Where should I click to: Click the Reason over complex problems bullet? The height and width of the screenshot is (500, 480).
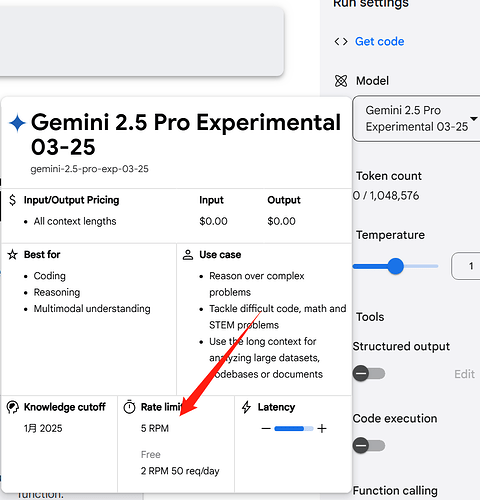tap(257, 284)
